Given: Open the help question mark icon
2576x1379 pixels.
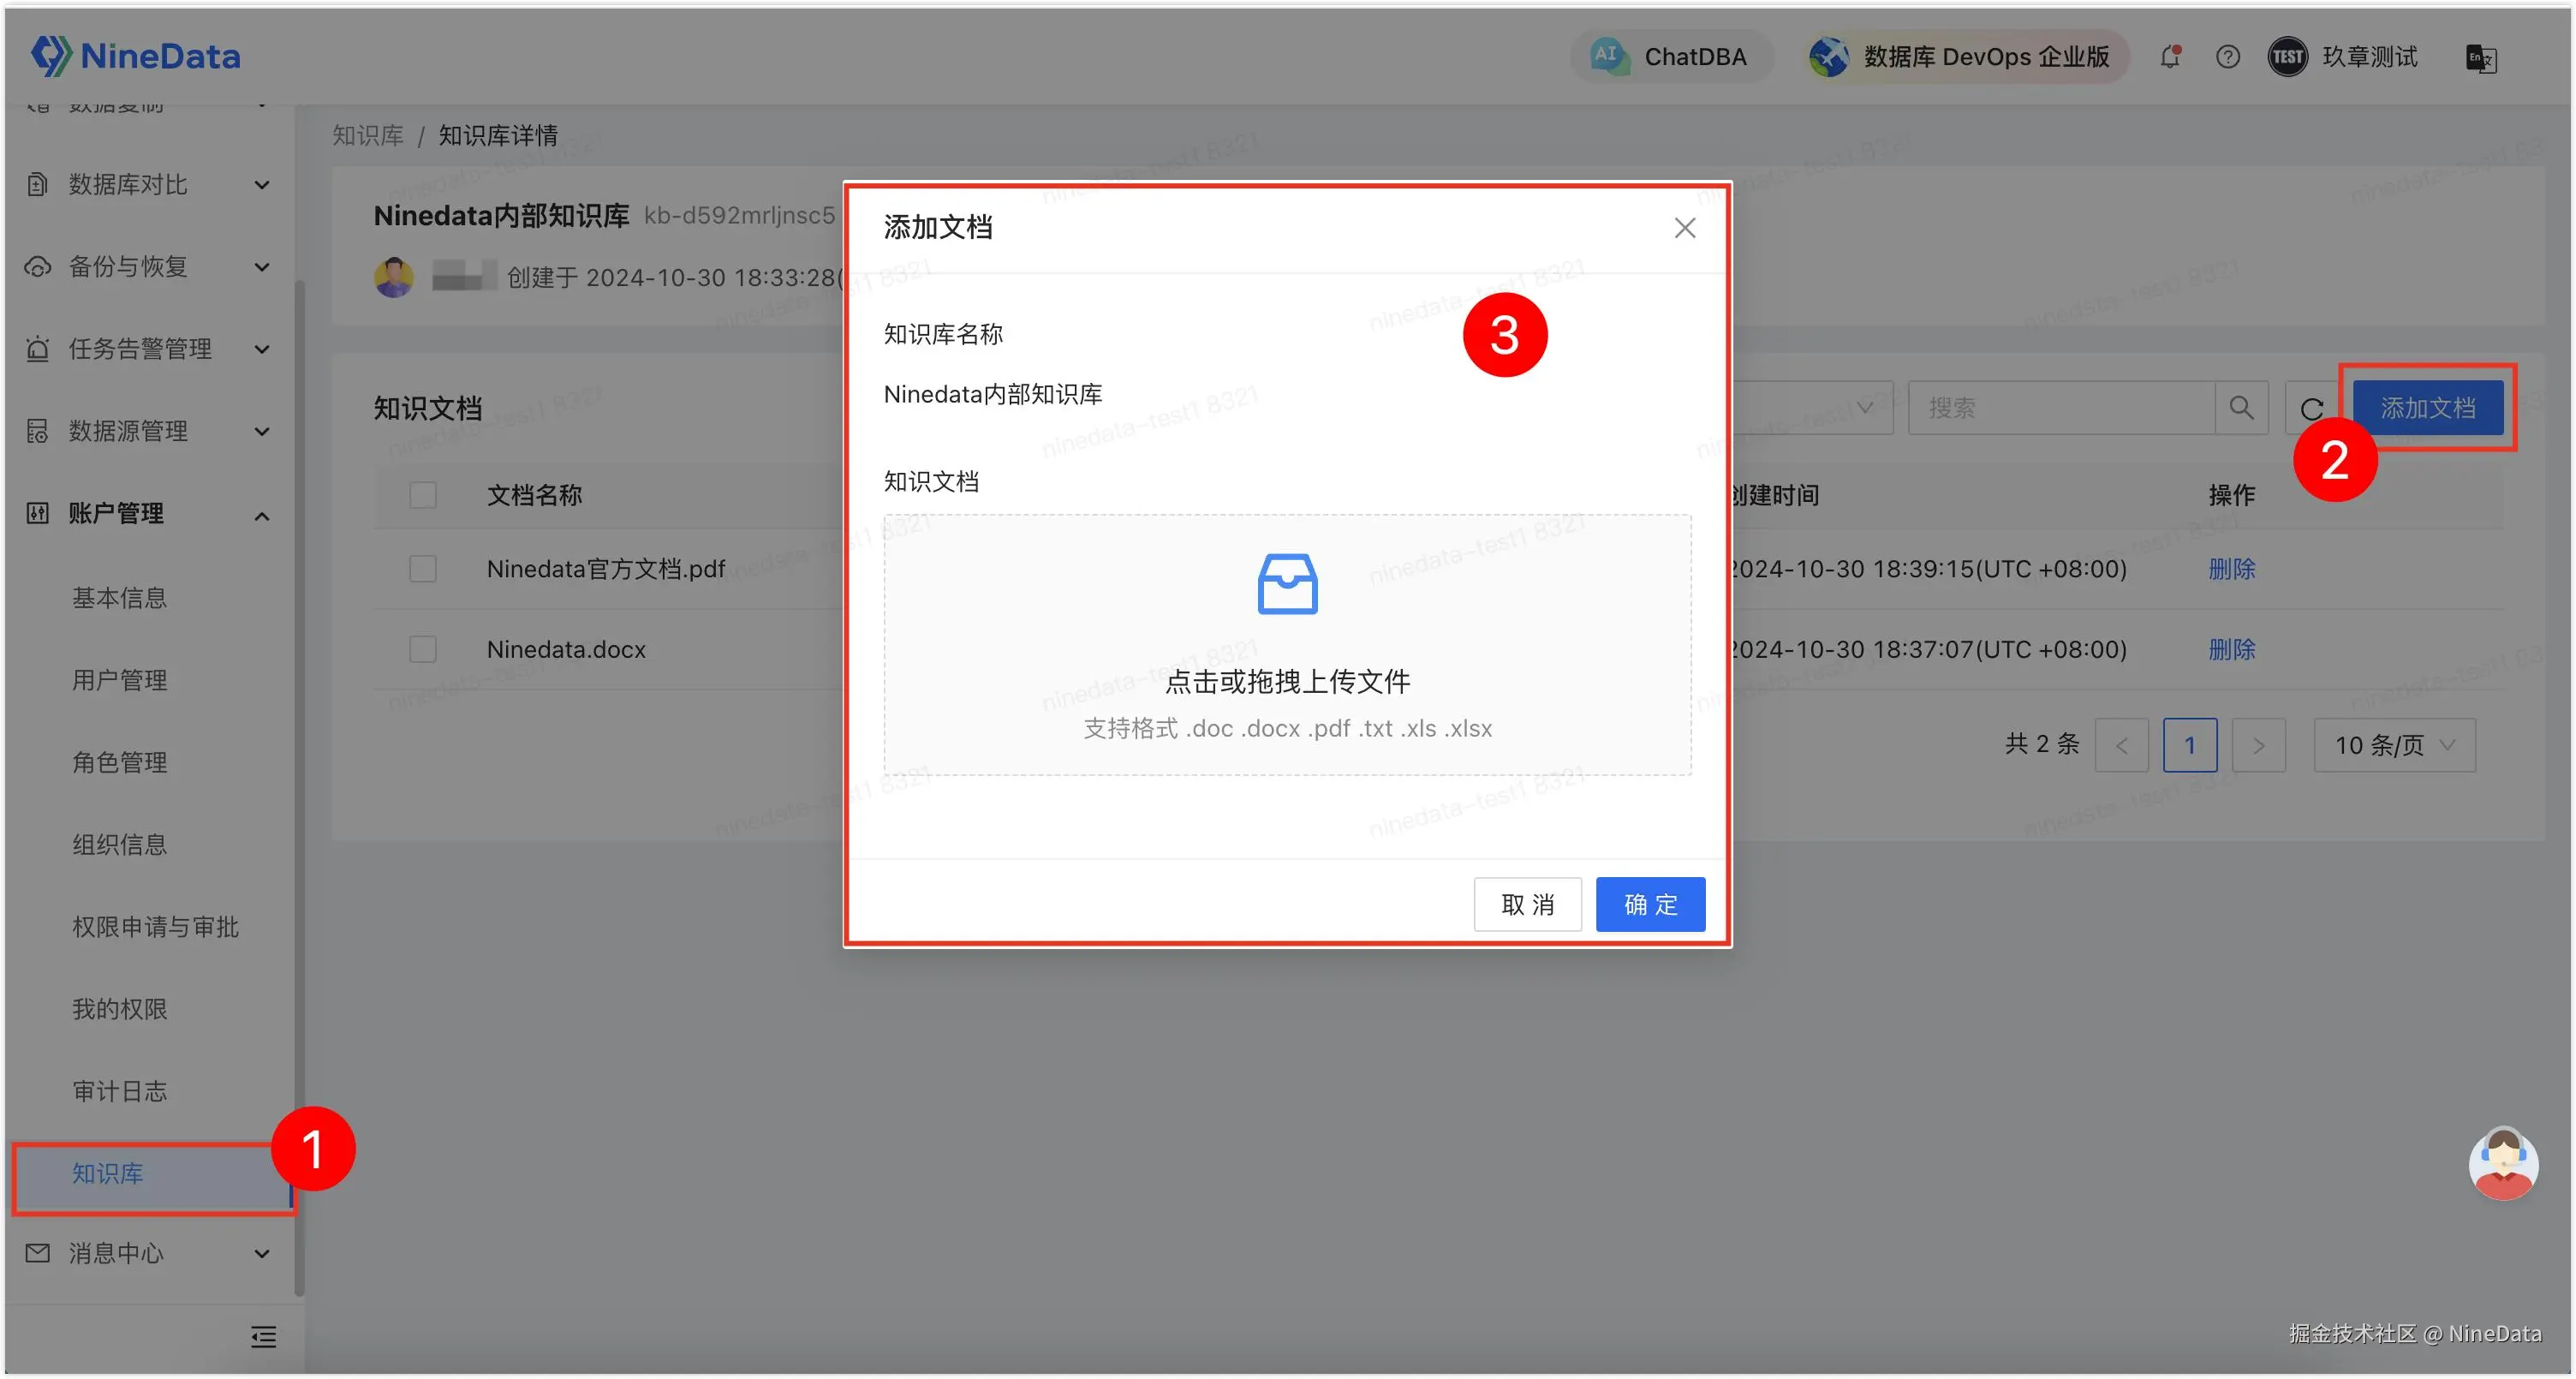Looking at the screenshot, I should click(x=2227, y=57).
